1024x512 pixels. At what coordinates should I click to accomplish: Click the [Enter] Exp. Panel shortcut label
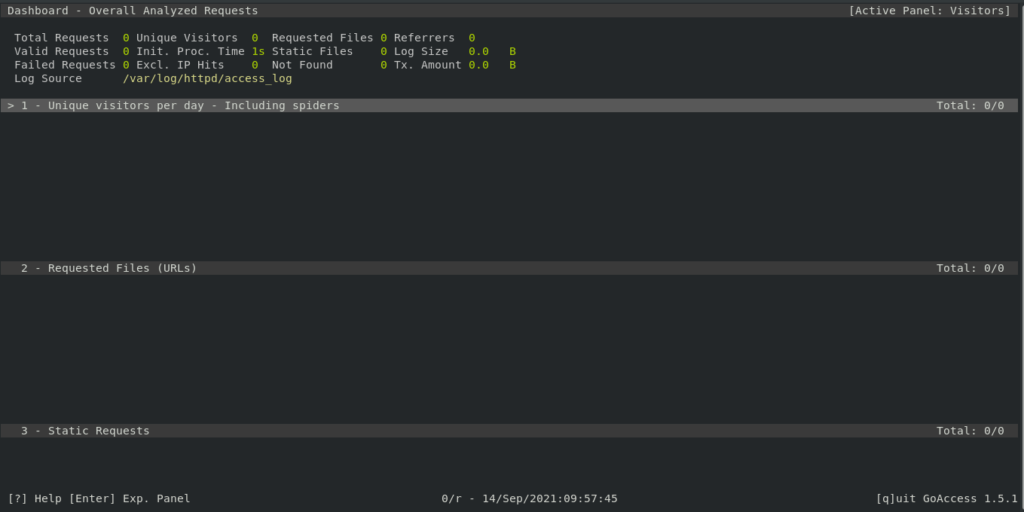coord(129,498)
